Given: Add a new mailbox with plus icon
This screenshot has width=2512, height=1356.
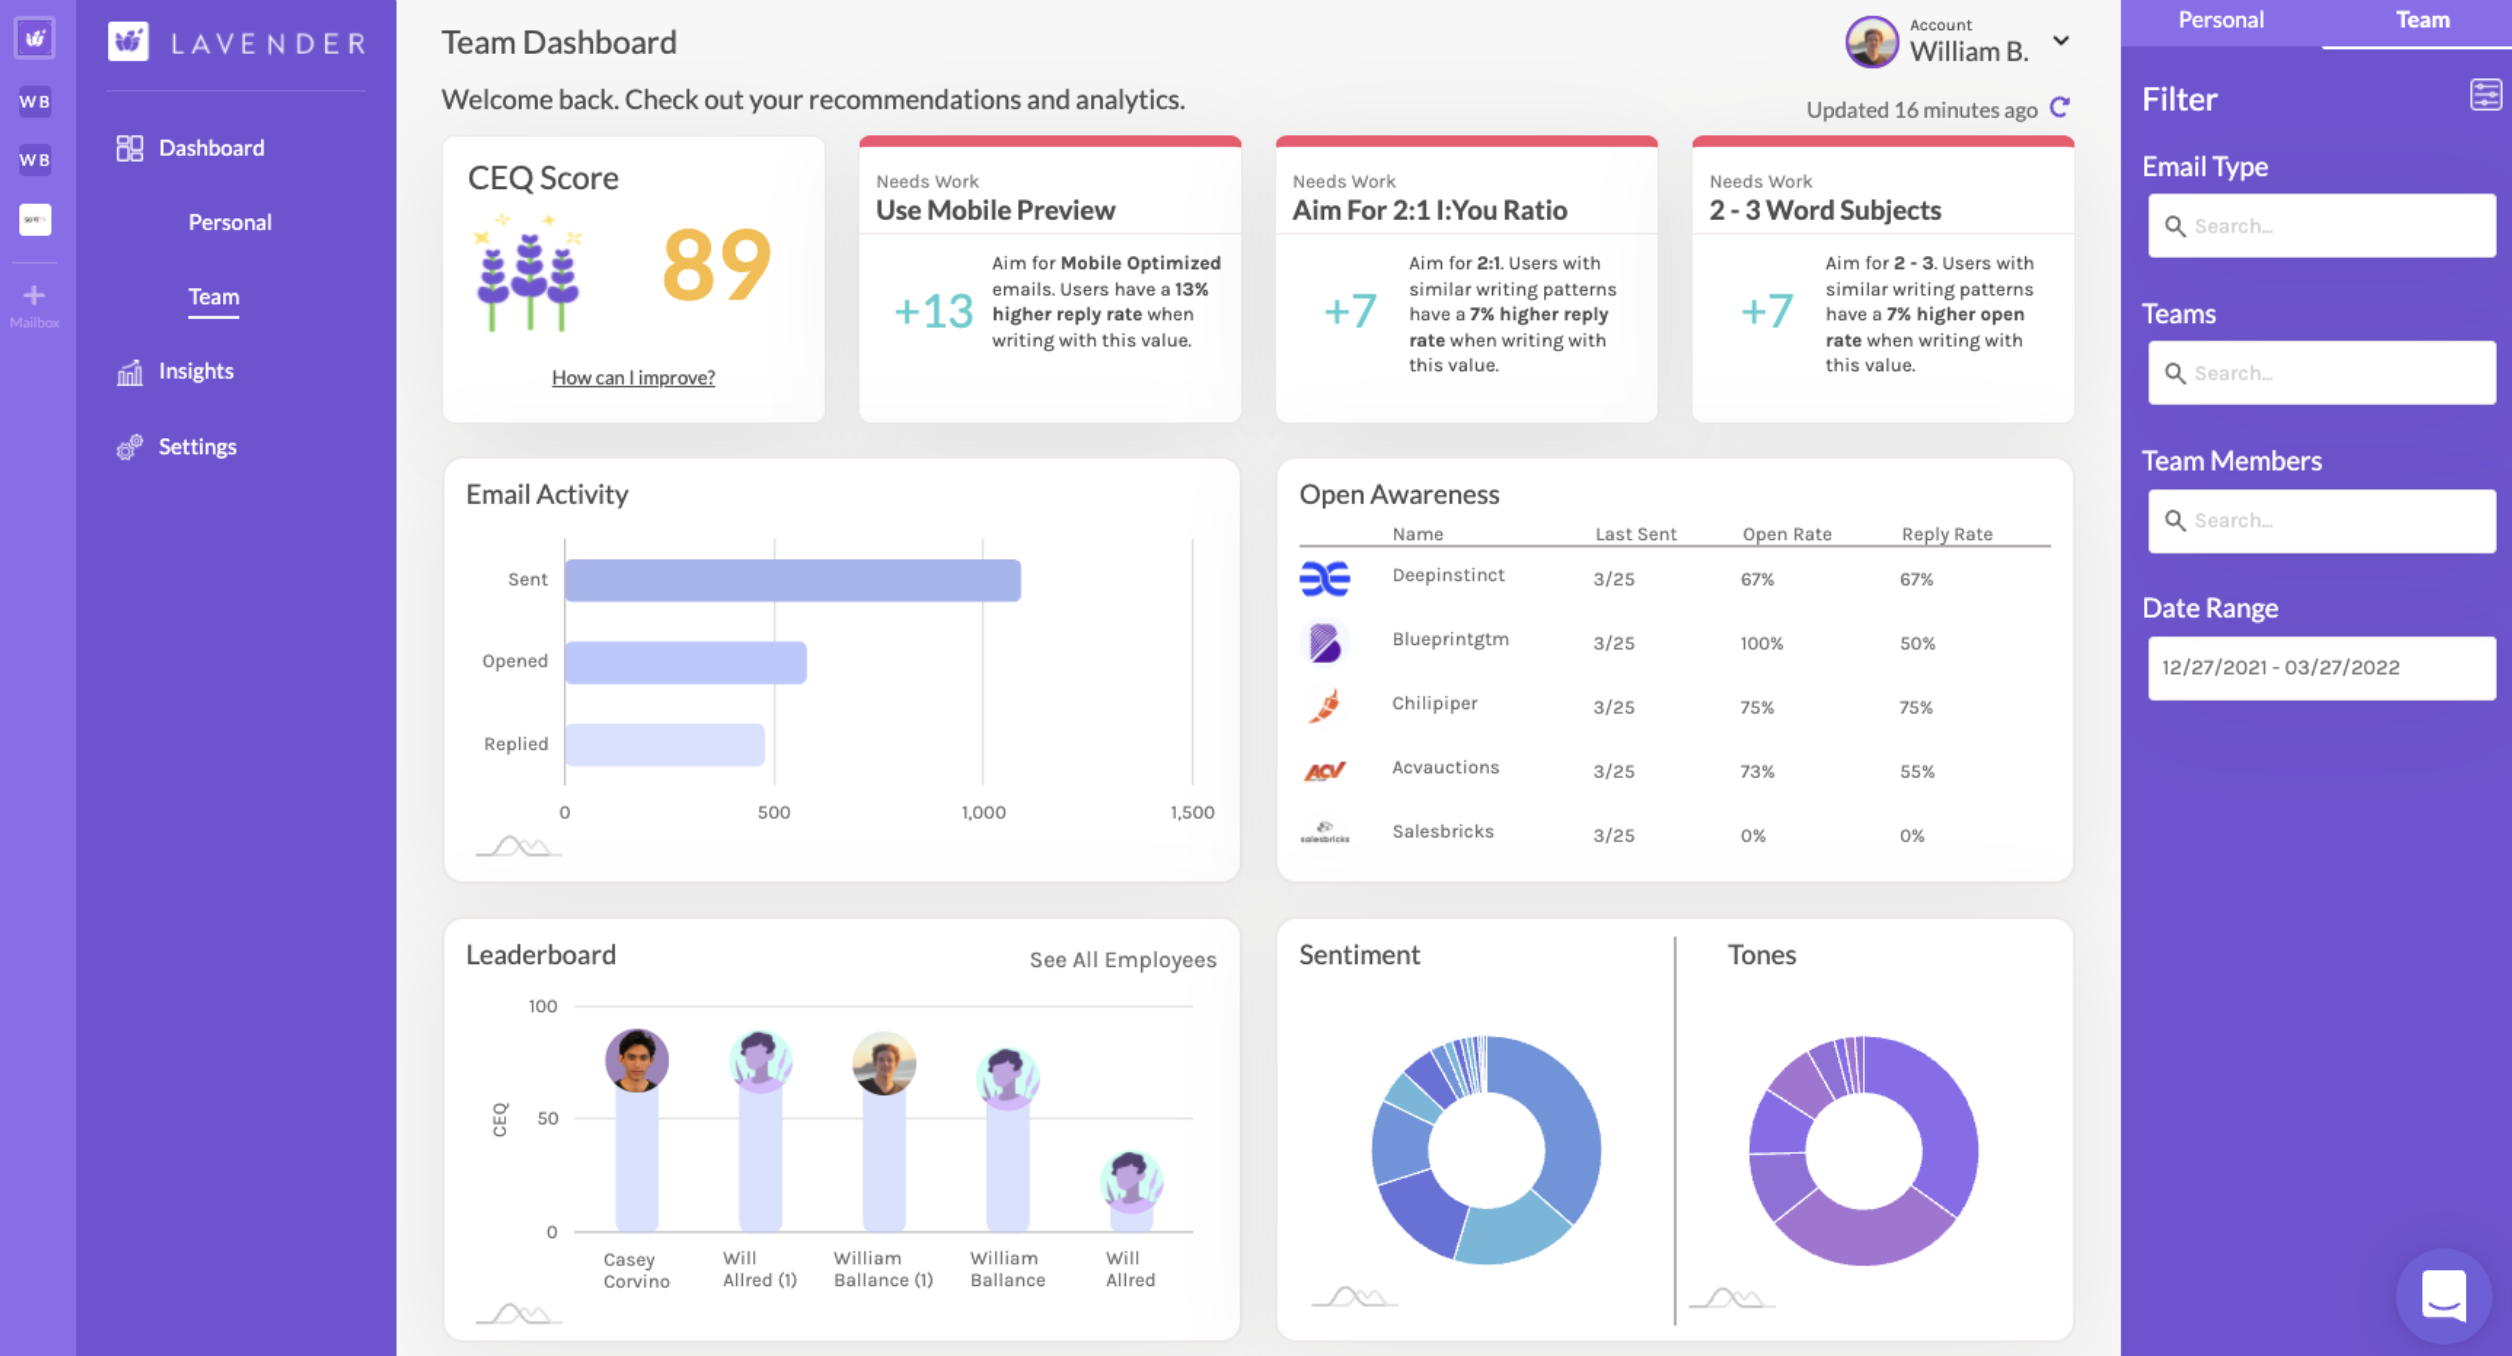Looking at the screenshot, I should click(34, 296).
